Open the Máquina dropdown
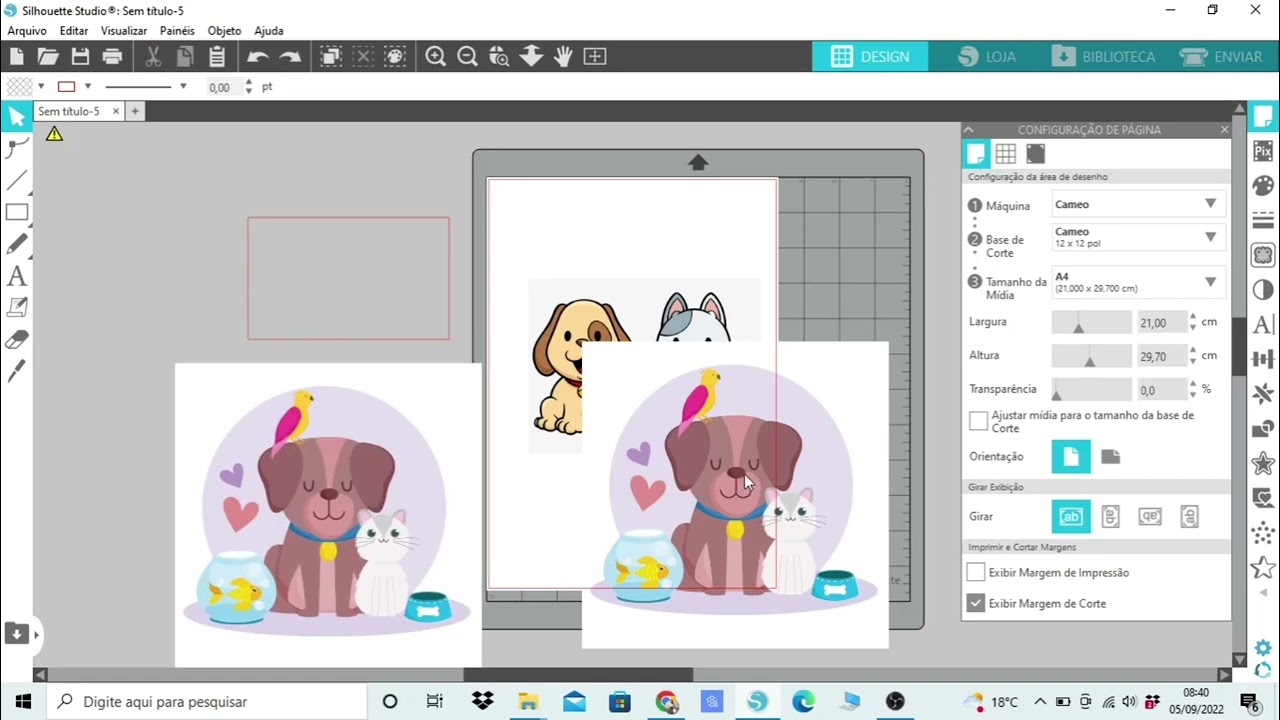 pyautogui.click(x=1139, y=204)
